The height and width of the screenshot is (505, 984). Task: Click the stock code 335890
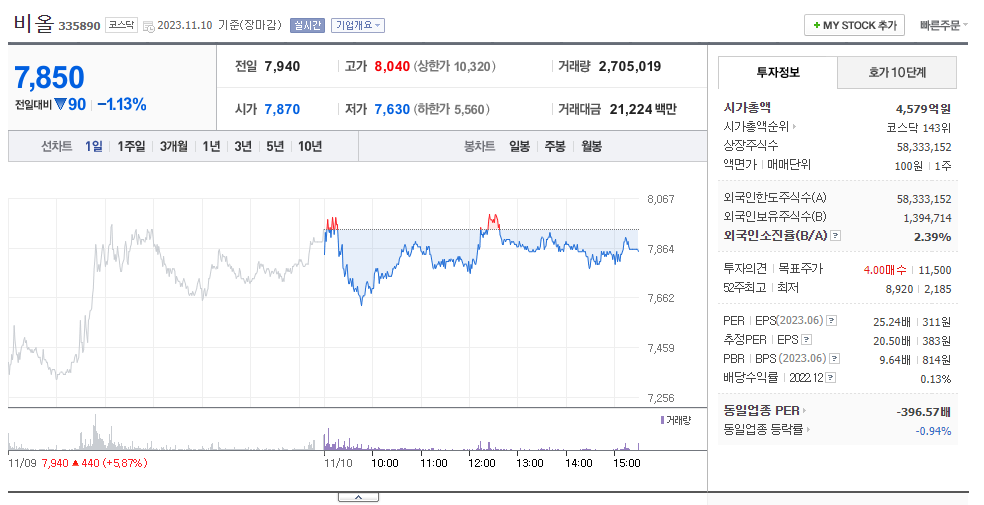[x=79, y=26]
